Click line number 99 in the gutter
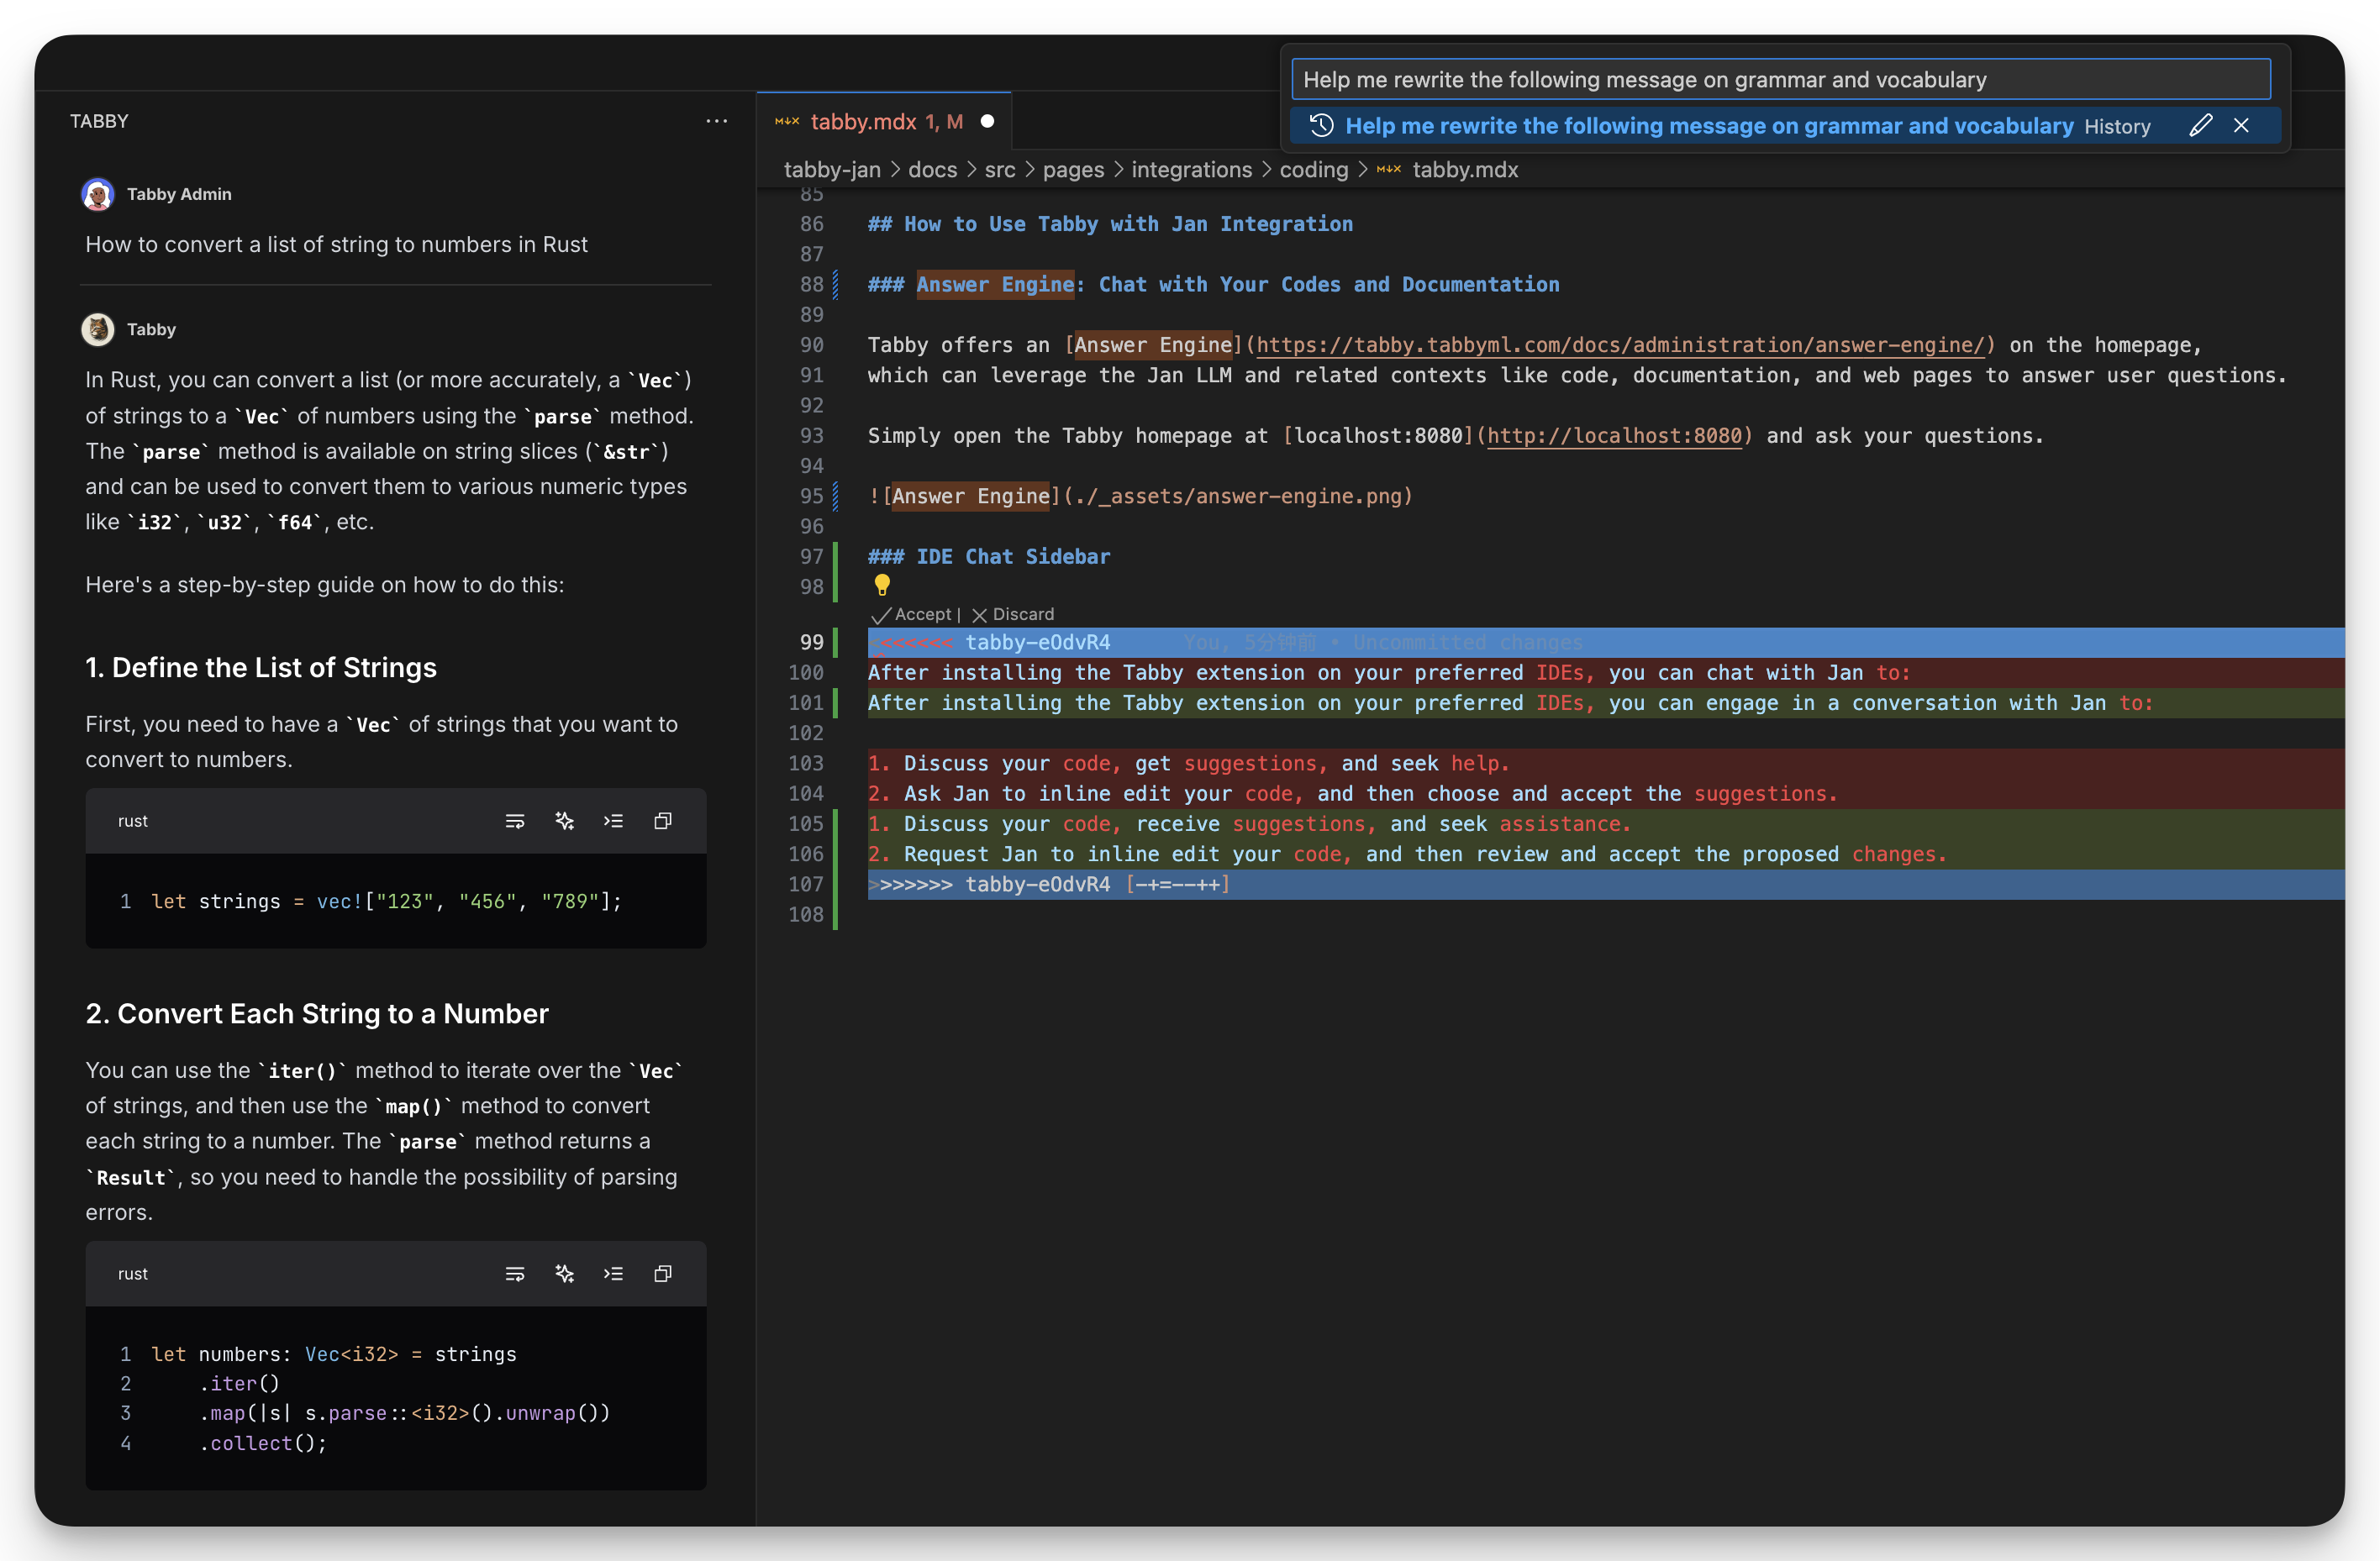The height and width of the screenshot is (1561, 2380). coord(812,642)
